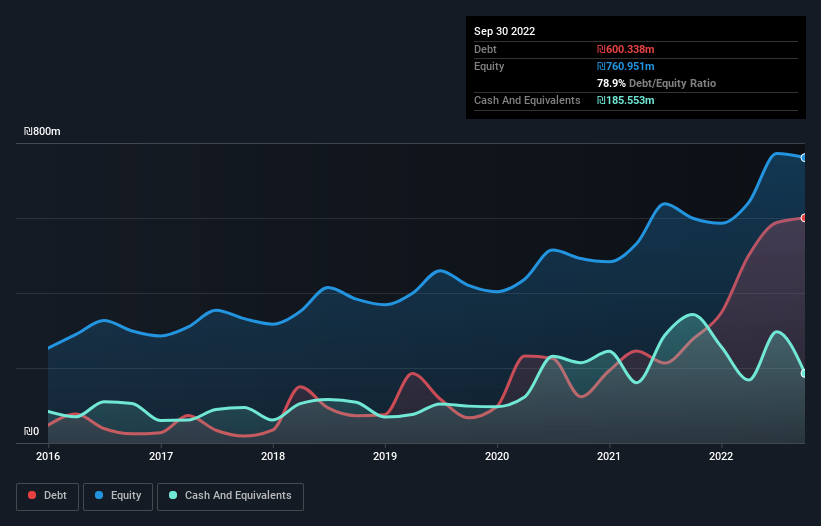Select the Equity data point at chart end

(x=804, y=158)
